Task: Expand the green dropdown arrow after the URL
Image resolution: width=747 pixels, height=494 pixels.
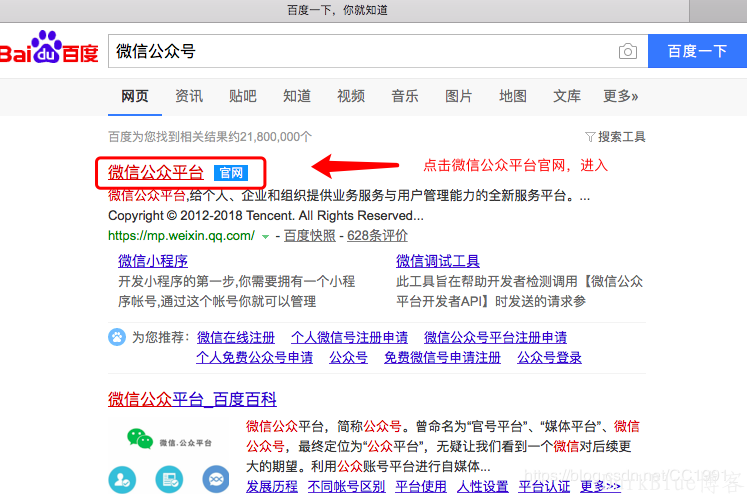Action: (x=265, y=237)
